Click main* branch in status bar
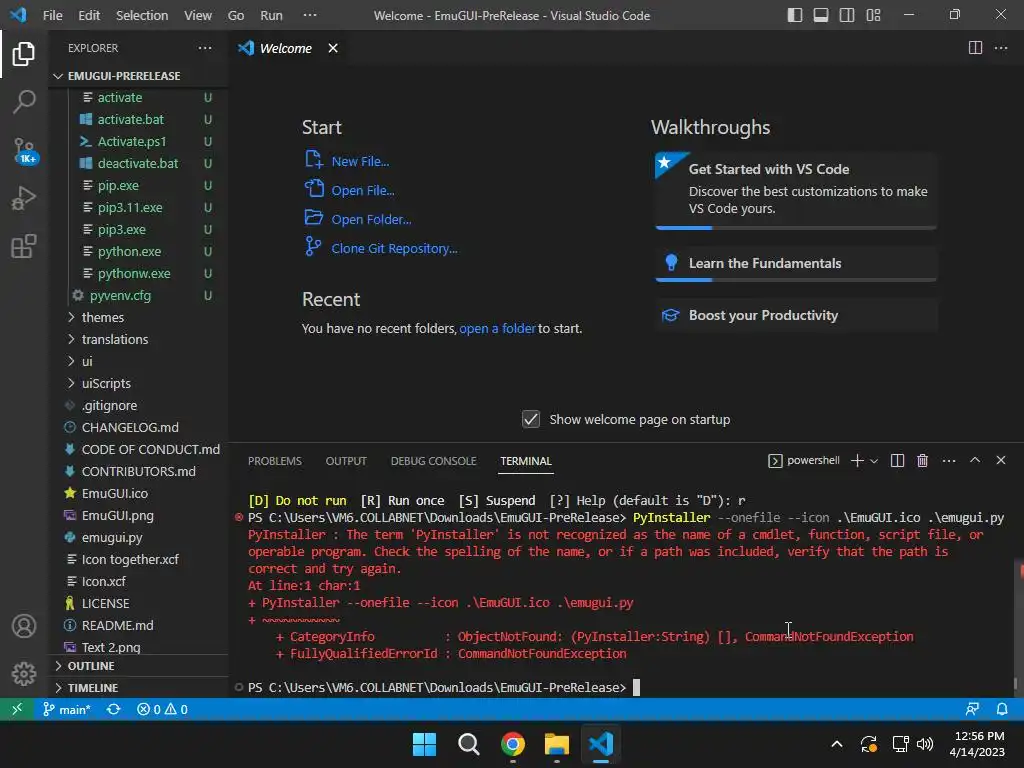The image size is (1024, 768). click(66, 709)
